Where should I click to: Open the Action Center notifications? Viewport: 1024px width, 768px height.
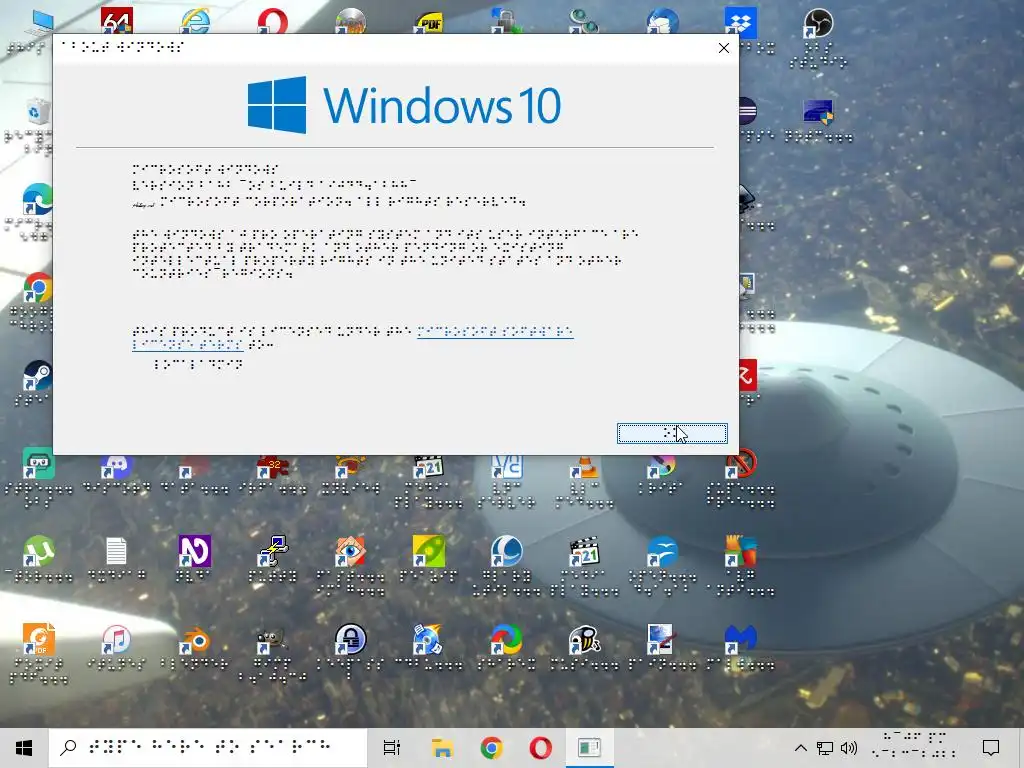991,748
